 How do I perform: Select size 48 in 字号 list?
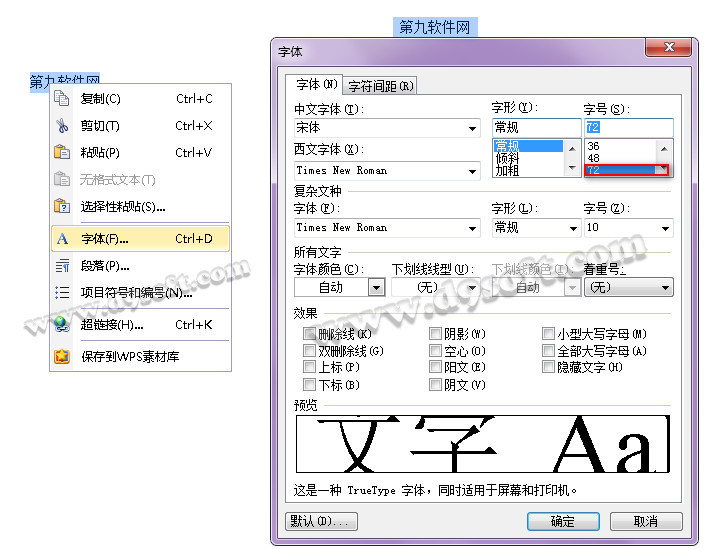pyautogui.click(x=620, y=158)
